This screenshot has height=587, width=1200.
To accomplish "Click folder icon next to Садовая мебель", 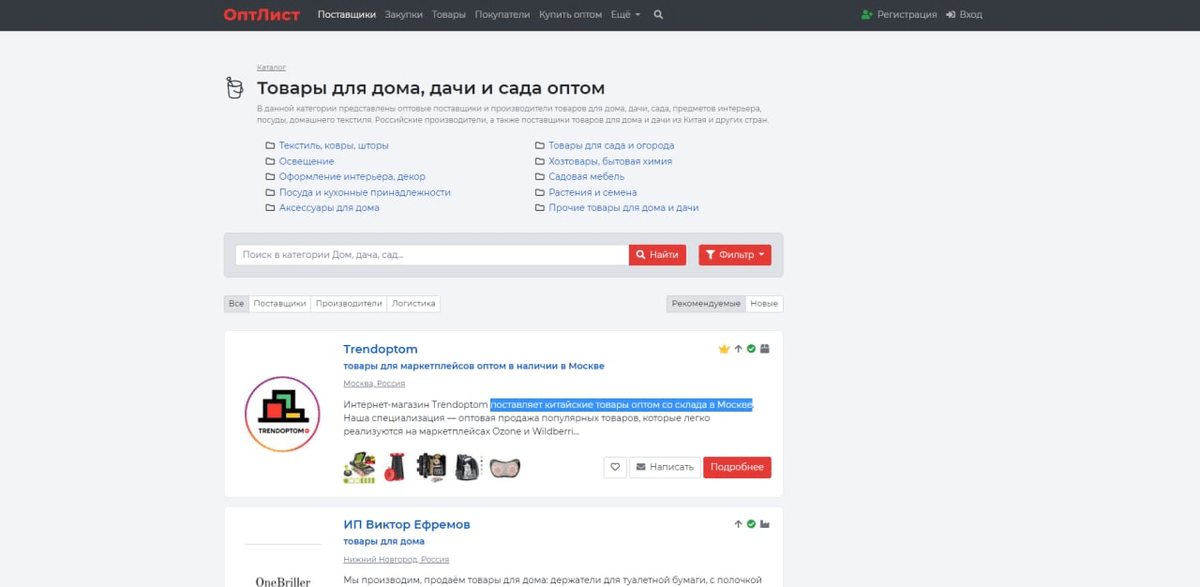I will tap(540, 177).
